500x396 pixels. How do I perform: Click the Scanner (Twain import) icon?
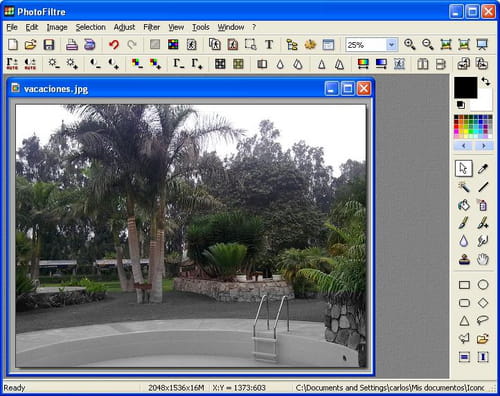click(90, 44)
